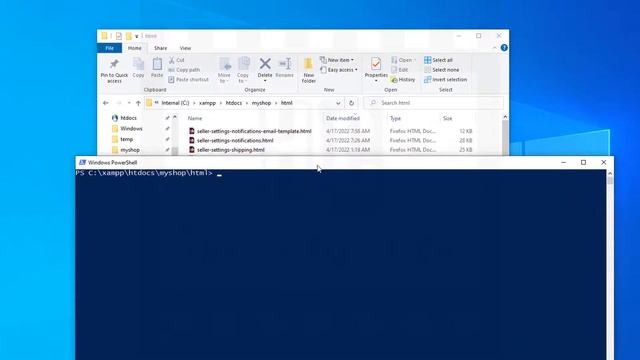This screenshot has height=360, width=640.
Task: Open the File tab
Action: (x=109, y=48)
